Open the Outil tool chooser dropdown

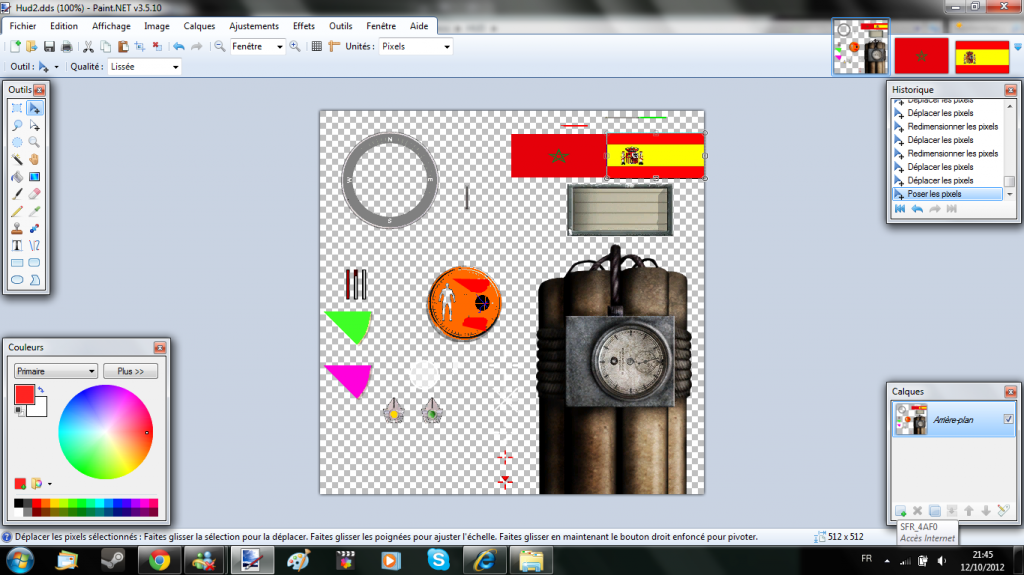coord(56,67)
